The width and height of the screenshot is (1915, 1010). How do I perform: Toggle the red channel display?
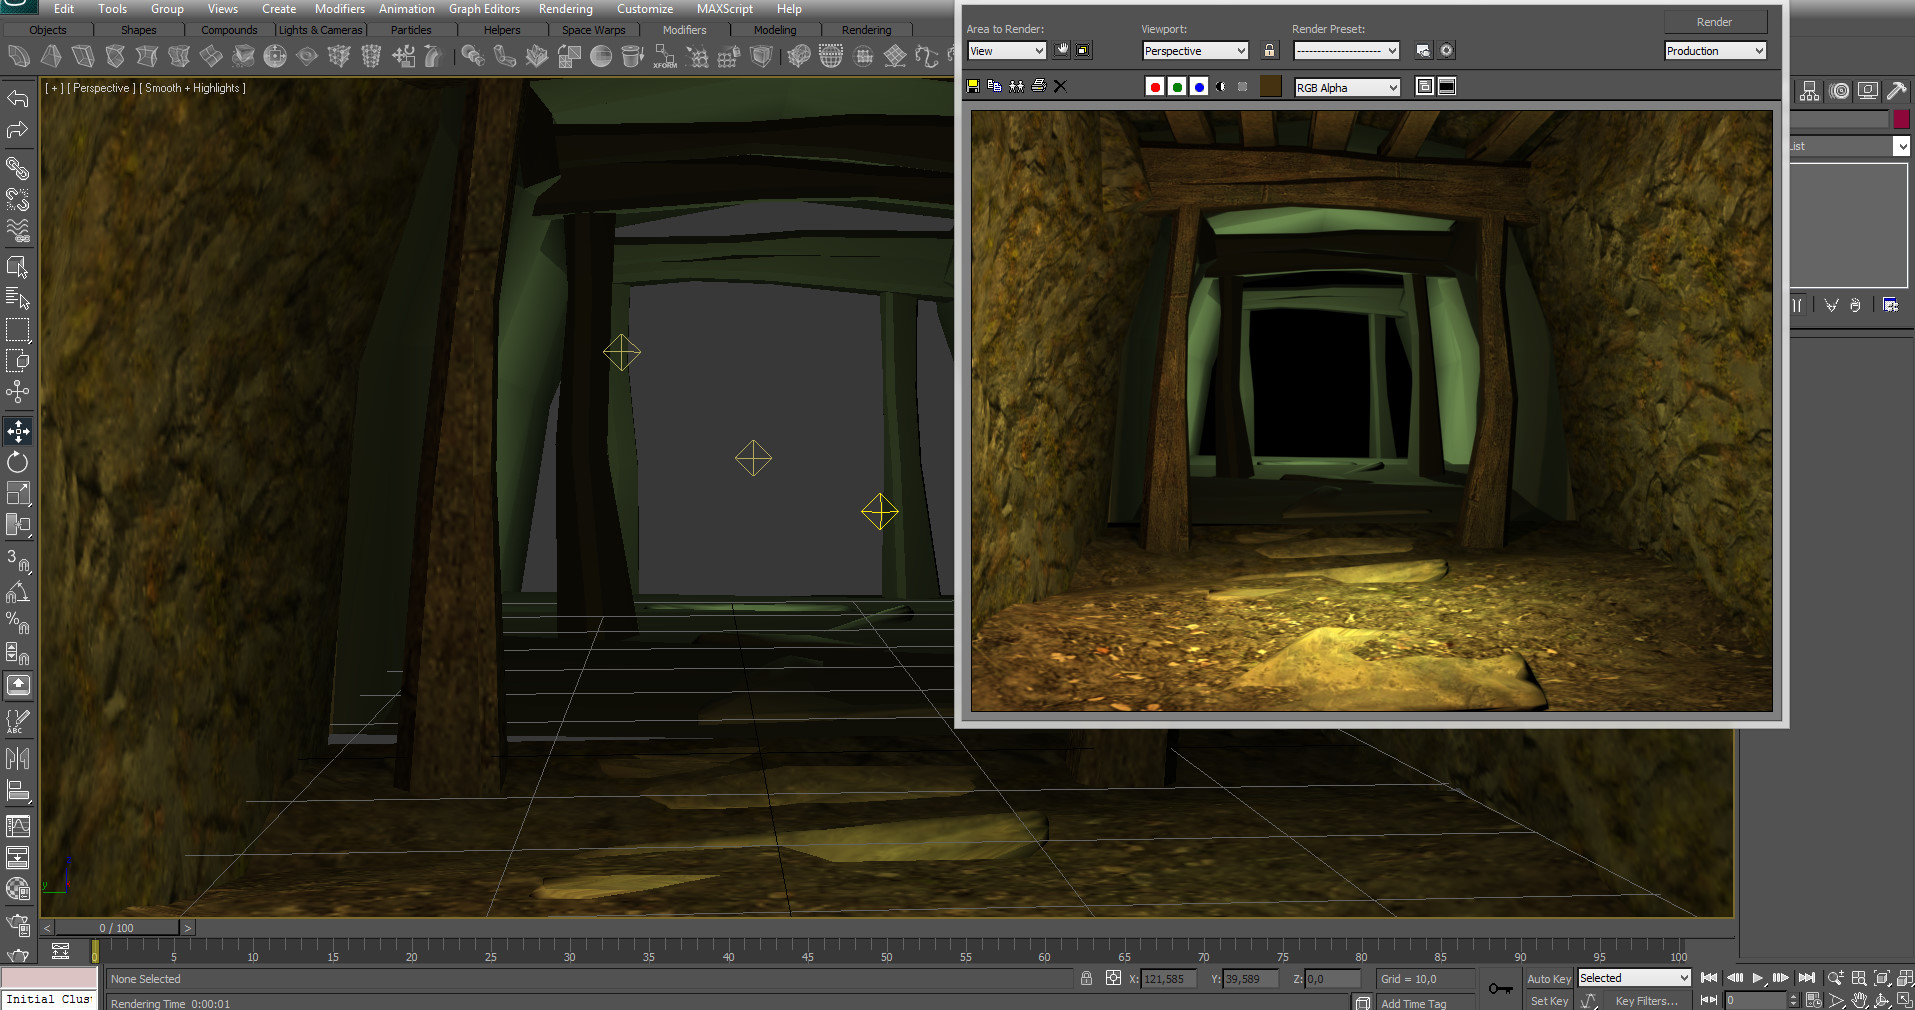click(x=1155, y=87)
